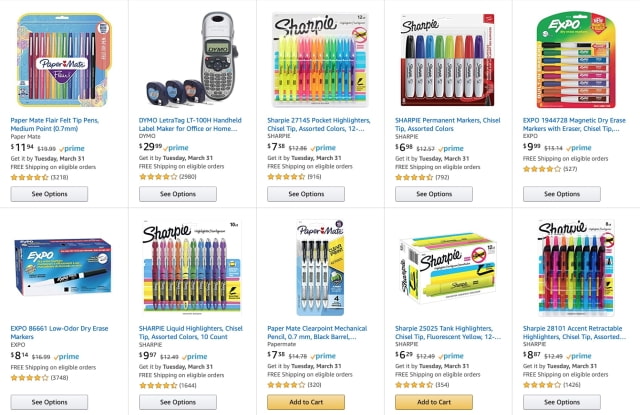Screen dimensions: 640x415
Task: Click the star rating for Paper Mate Flair pens
Action: click(29, 177)
